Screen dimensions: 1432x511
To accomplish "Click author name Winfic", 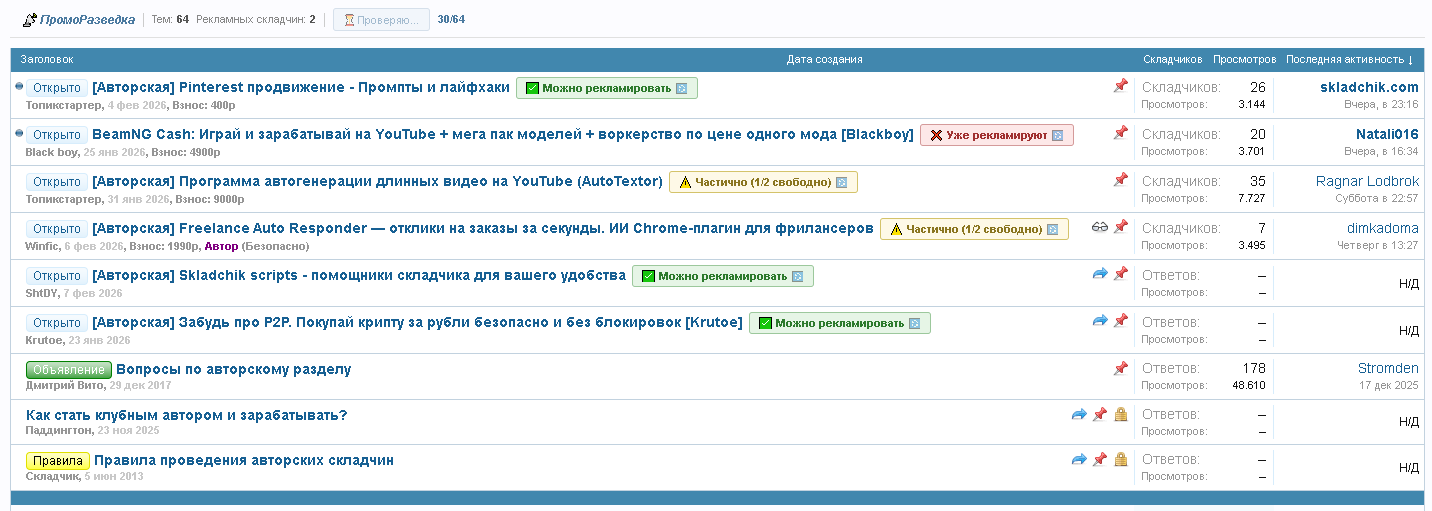I will click(41, 246).
